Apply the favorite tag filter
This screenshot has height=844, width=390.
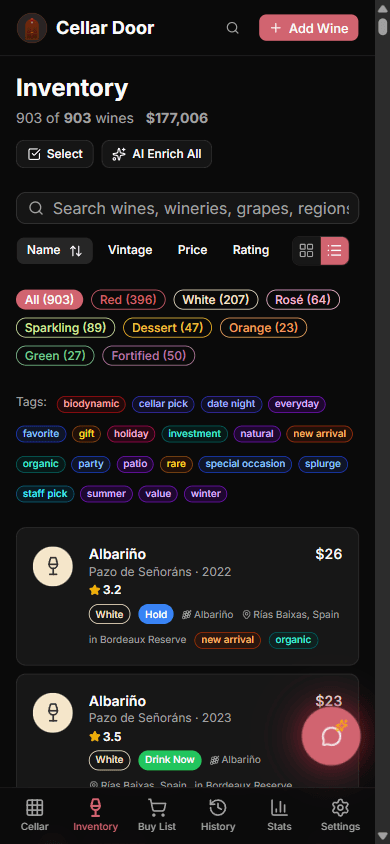click(41, 433)
